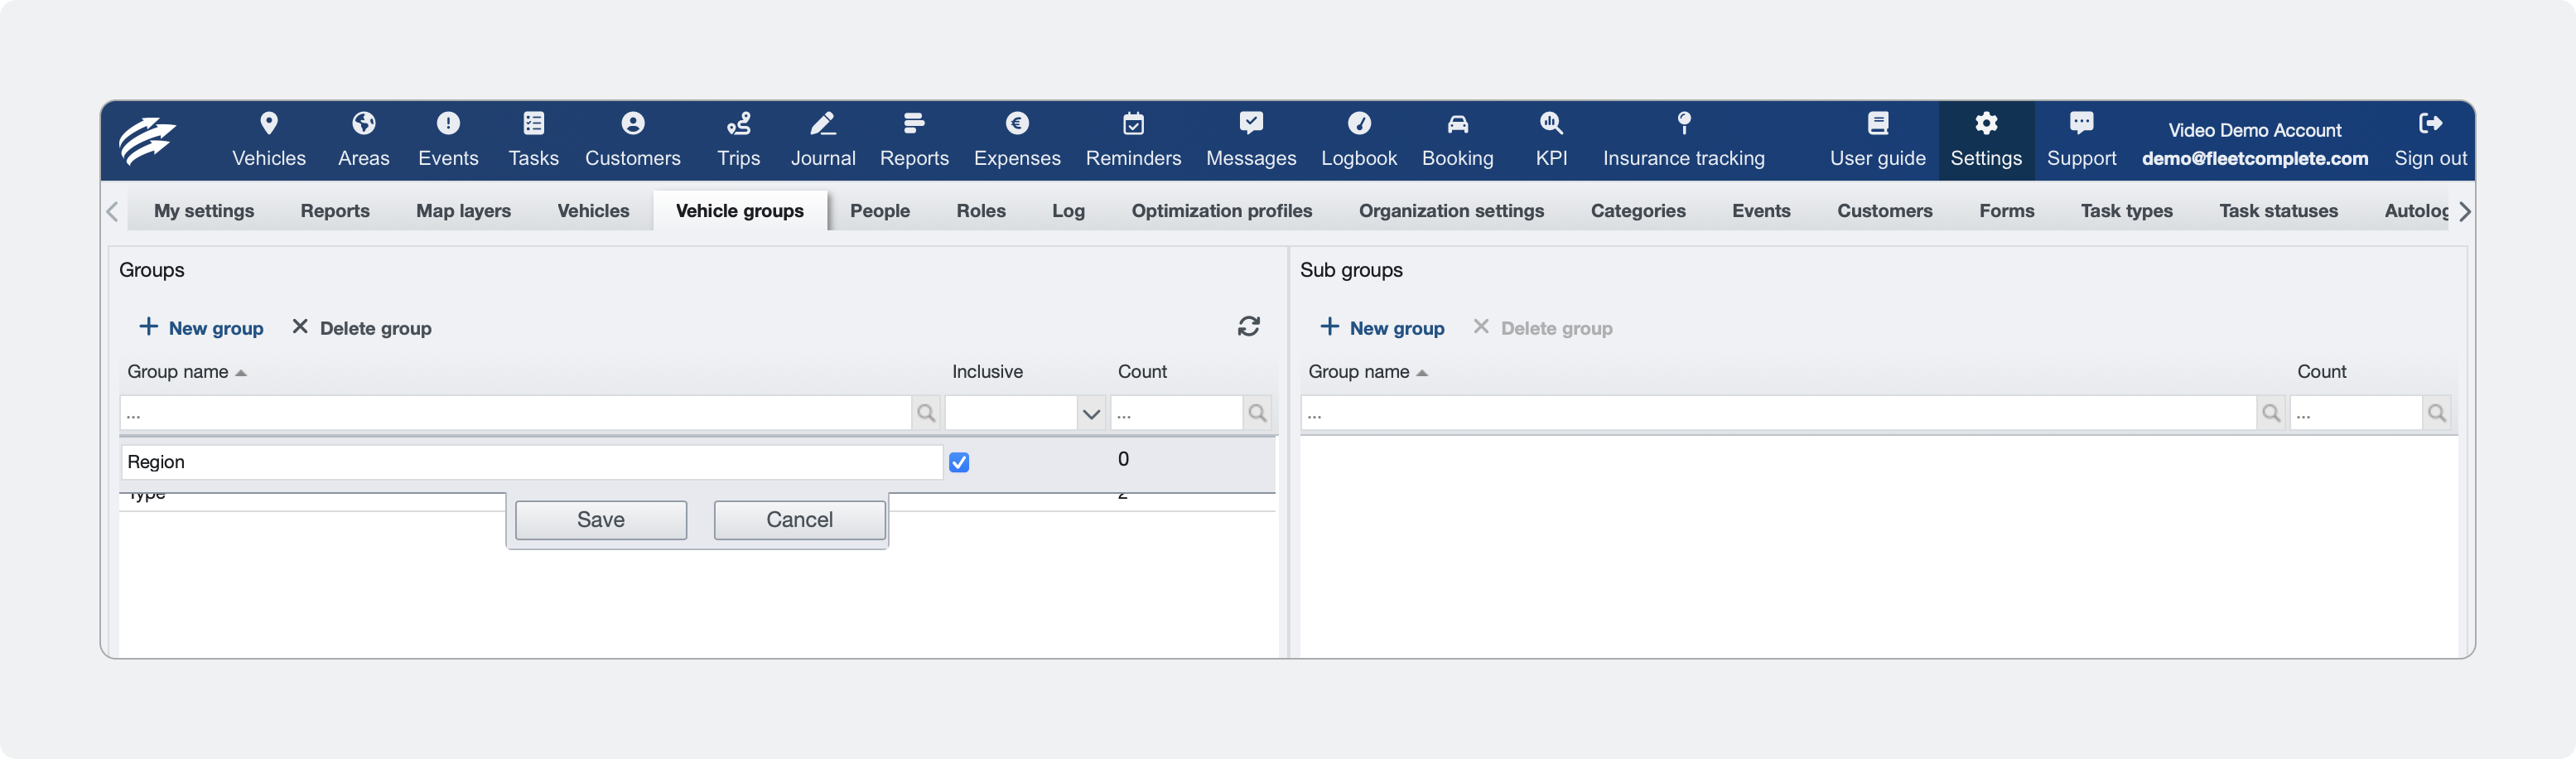This screenshot has height=759, width=2576.
Task: Open the Messages chat icon
Action: click(1250, 123)
